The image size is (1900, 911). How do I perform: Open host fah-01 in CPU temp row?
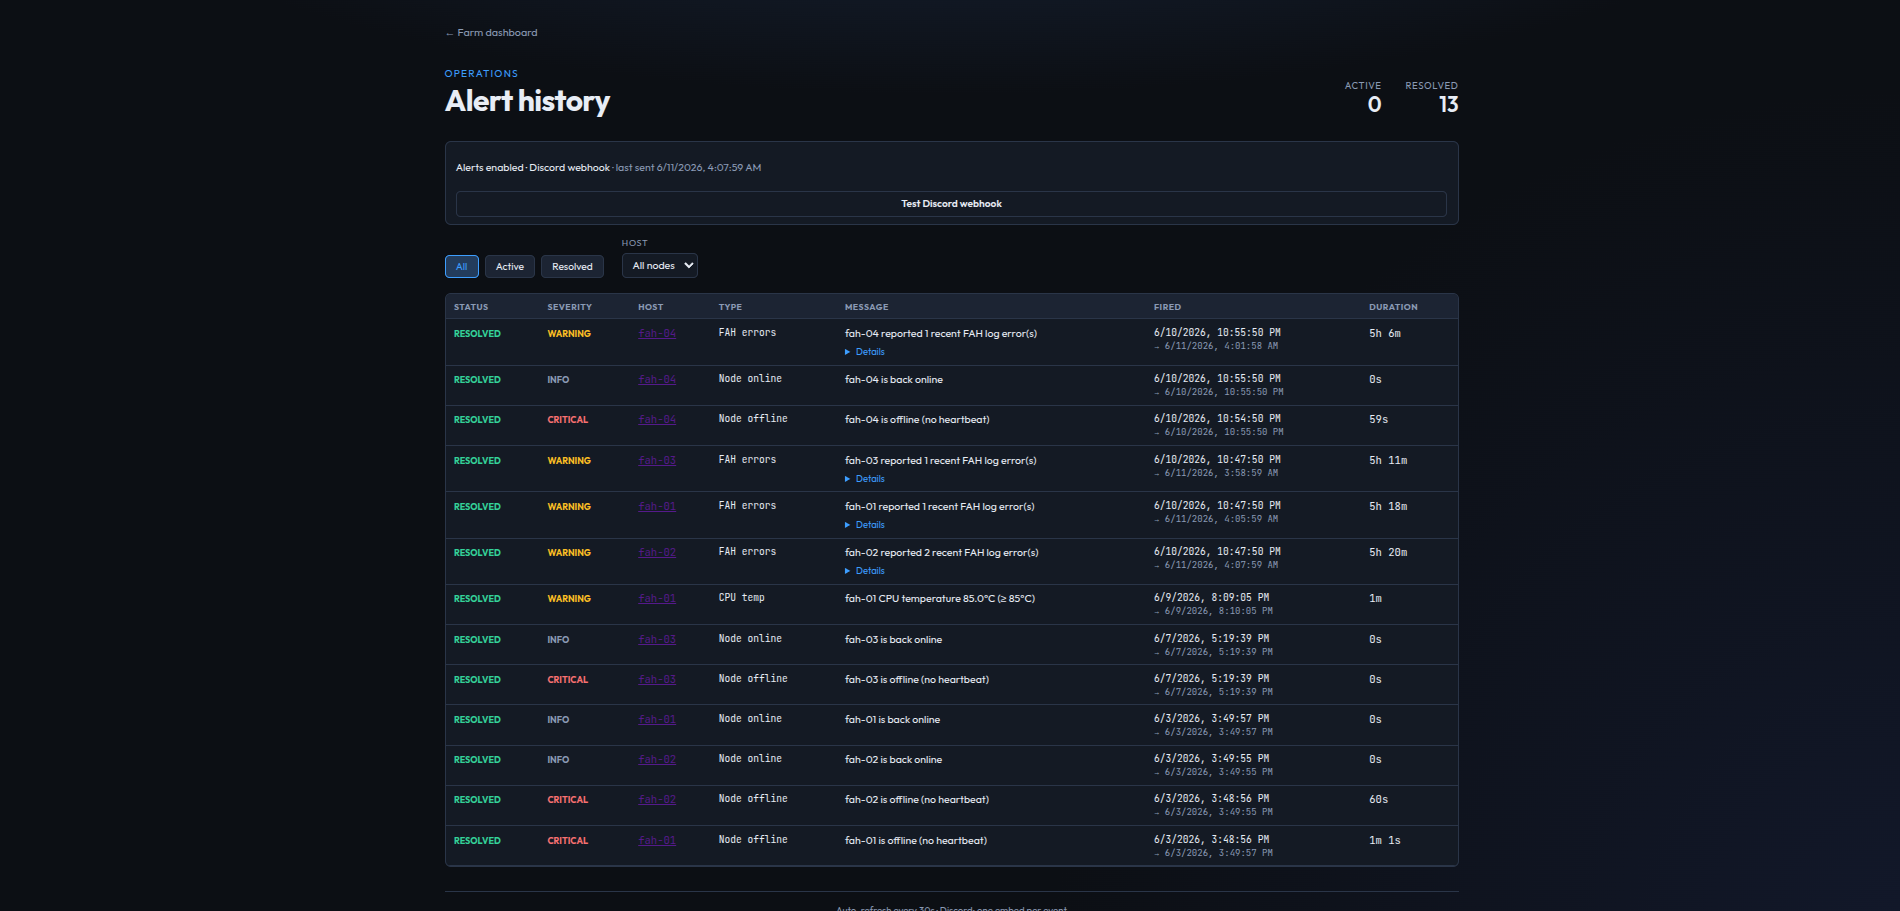point(657,599)
